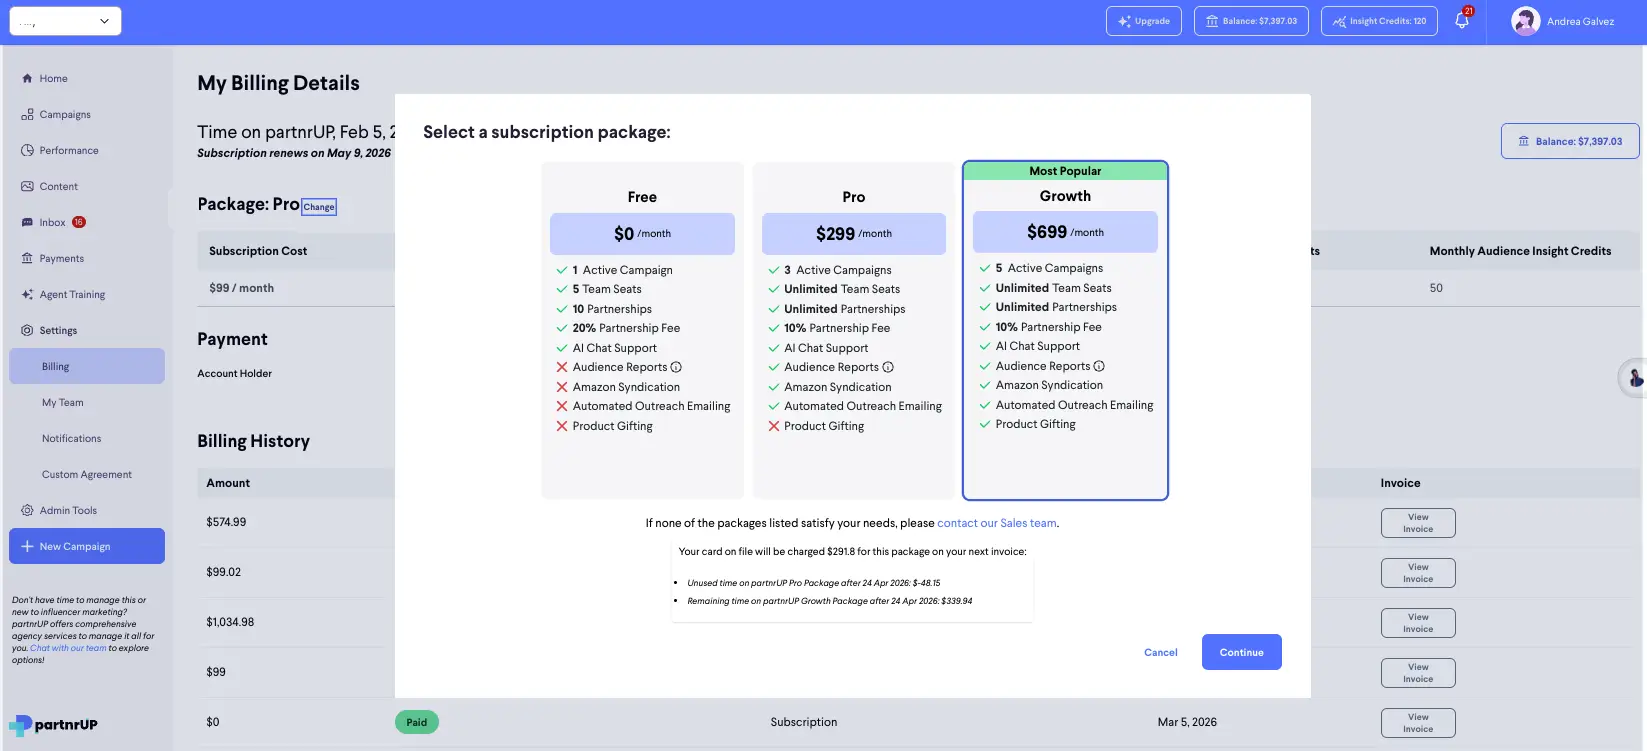
Task: Click the Campaigns sidebar icon
Action: click(x=27, y=114)
